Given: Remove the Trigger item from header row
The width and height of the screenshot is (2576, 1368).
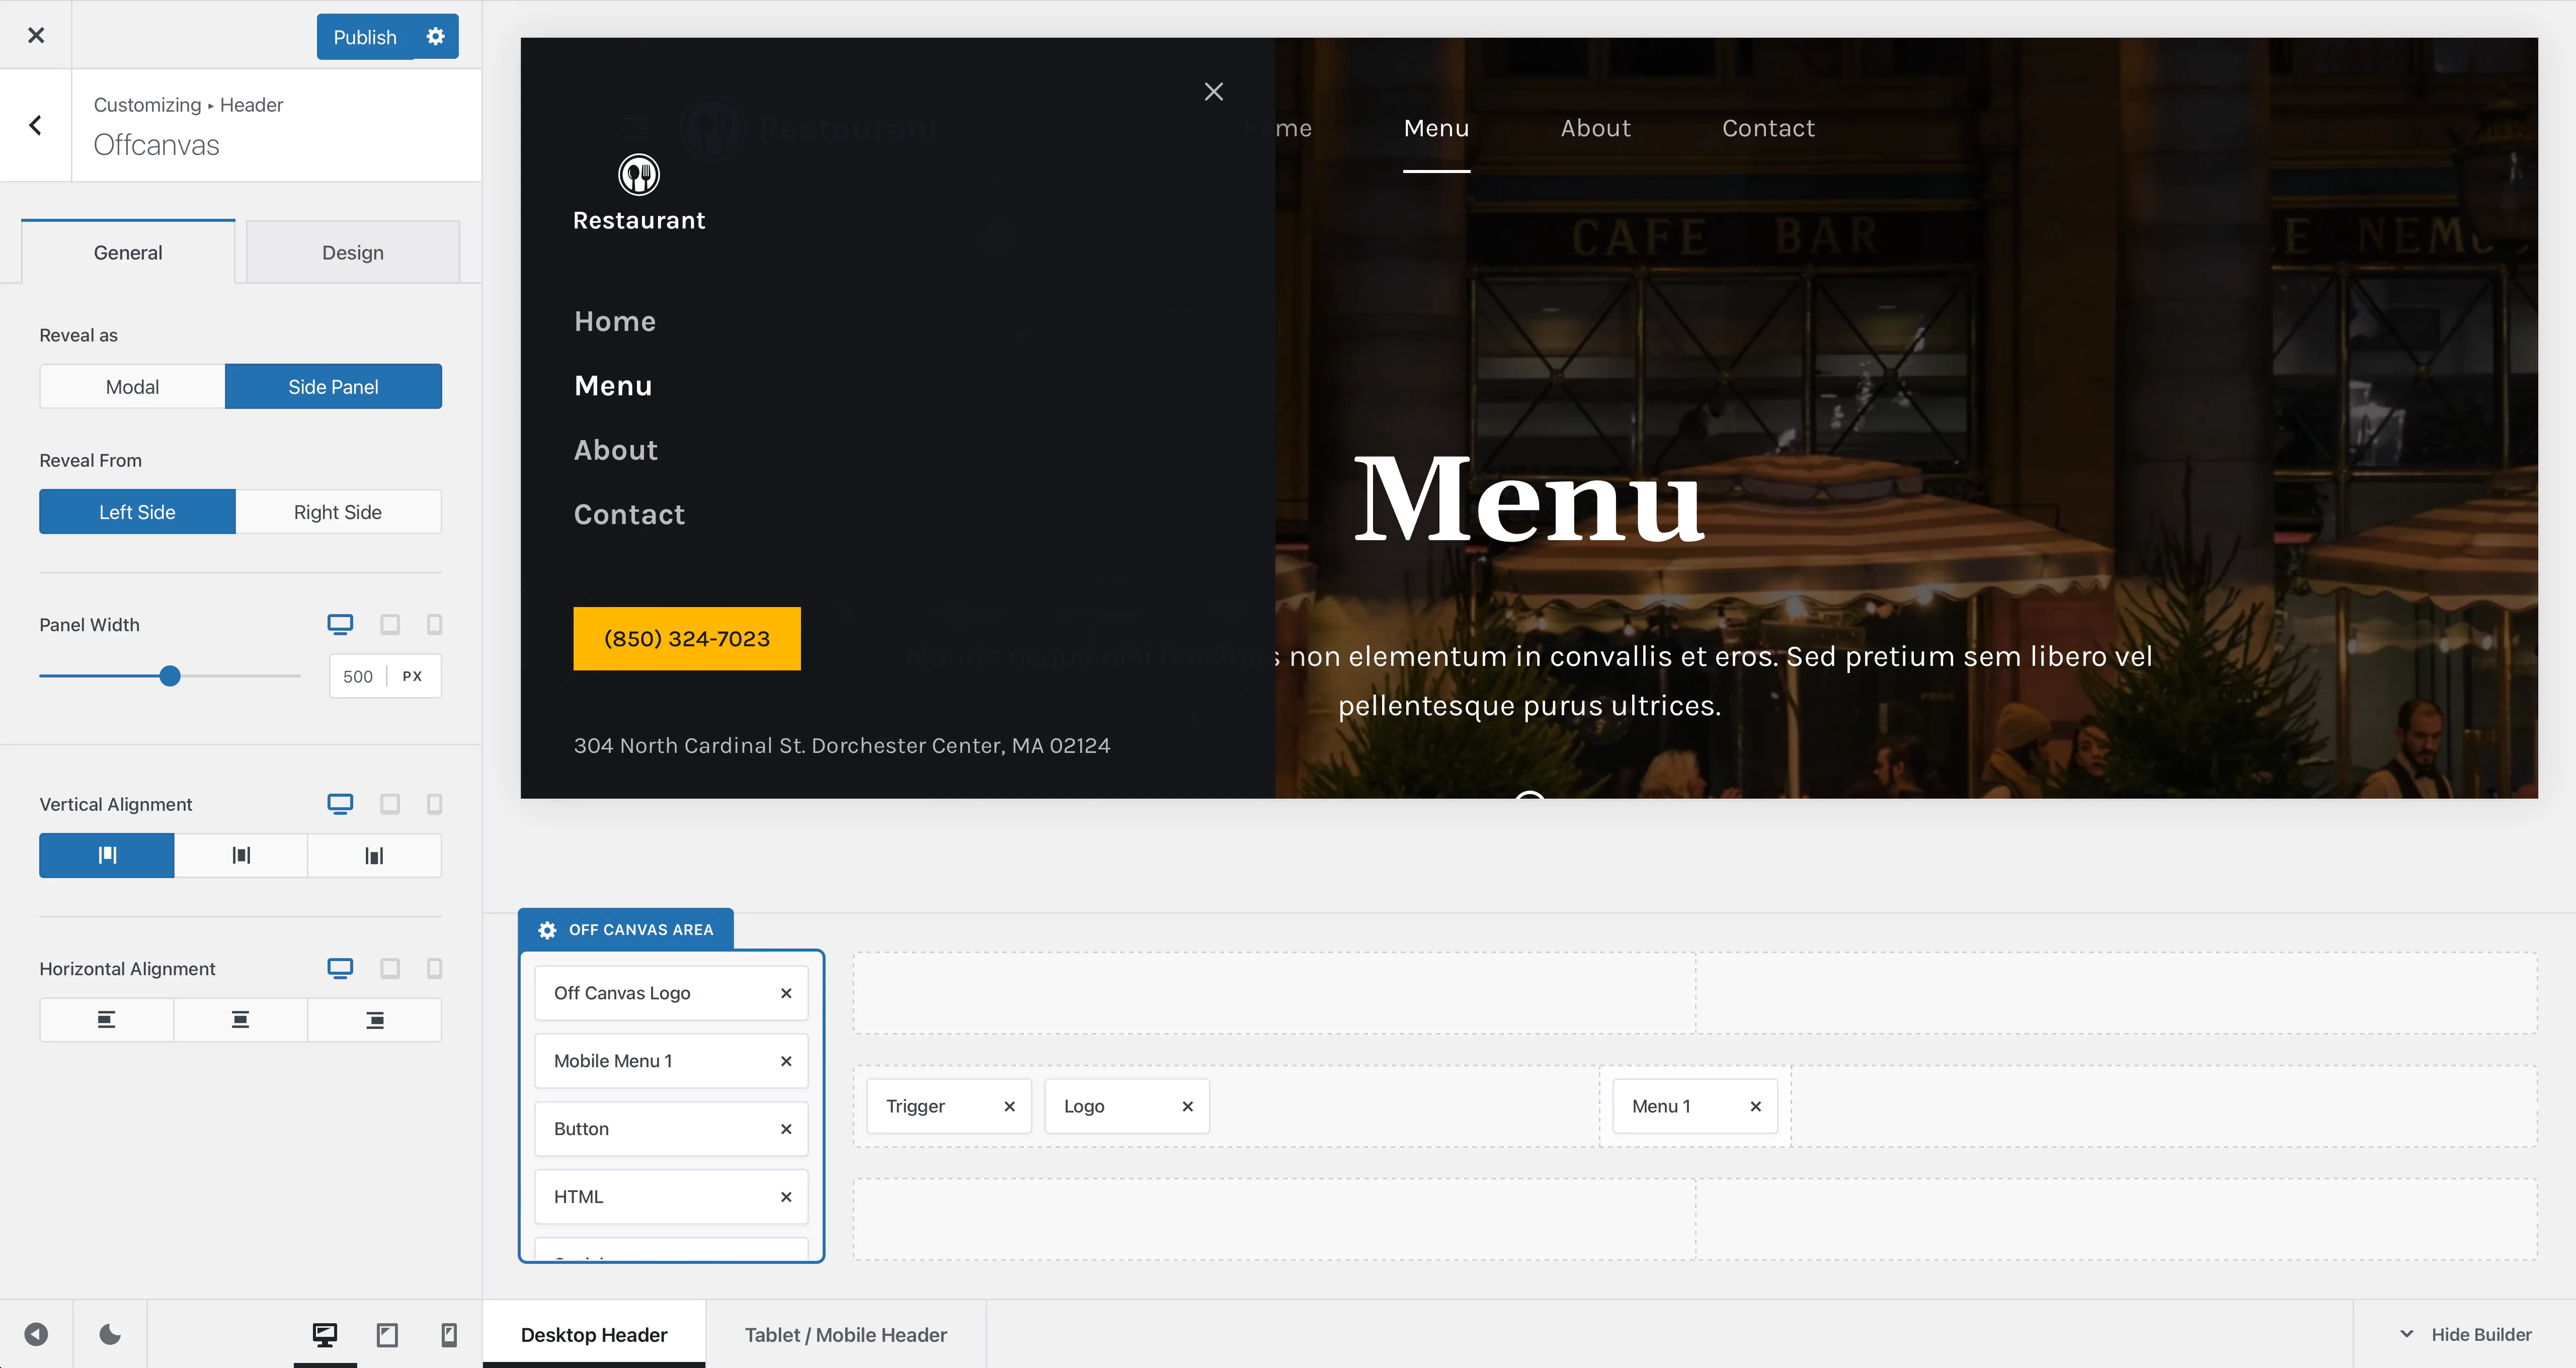Looking at the screenshot, I should point(1009,1106).
